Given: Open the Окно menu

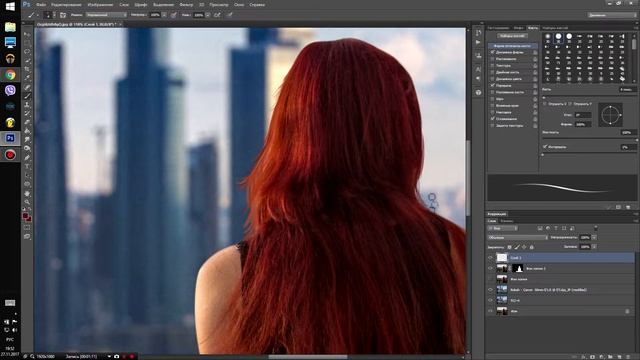Looking at the screenshot, I should [x=239, y=5].
